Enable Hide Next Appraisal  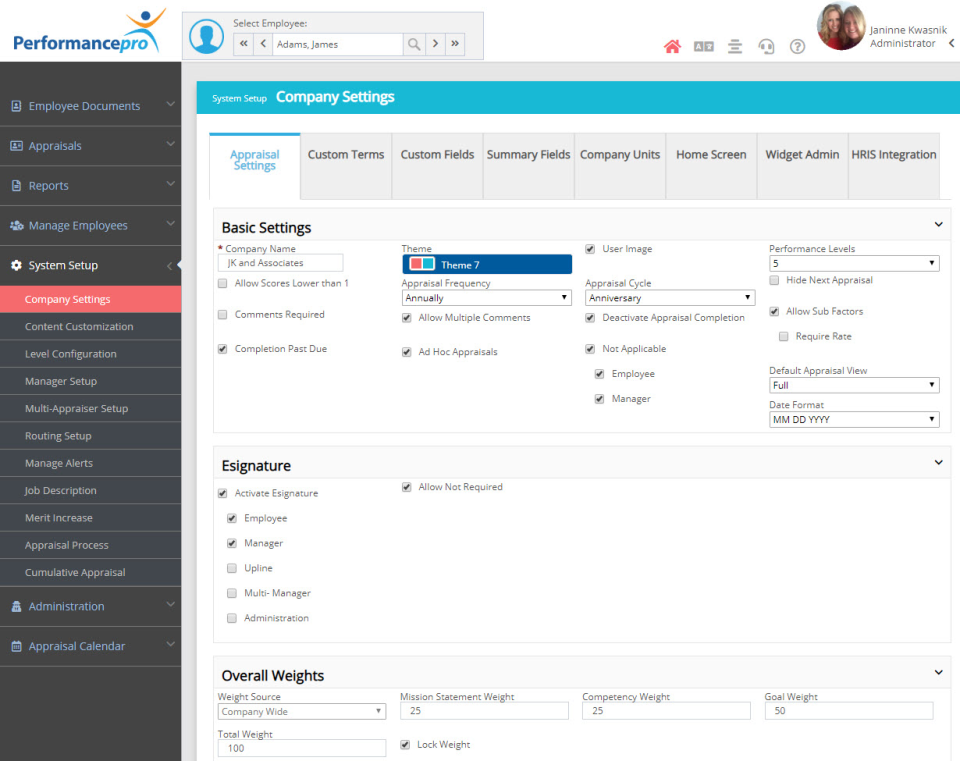(774, 280)
